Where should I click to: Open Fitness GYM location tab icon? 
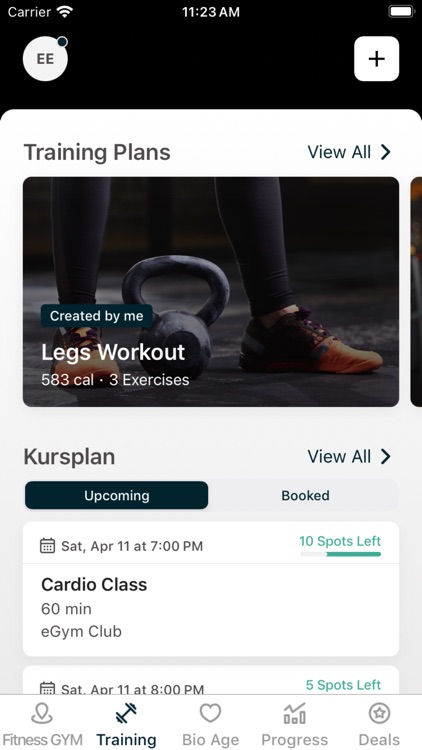(x=42, y=714)
